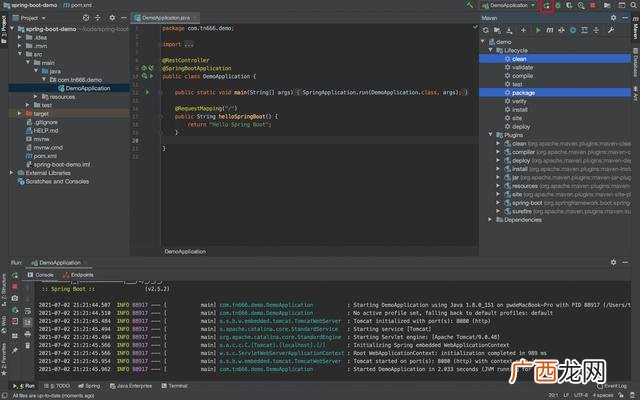This screenshot has width=640, height=400.
Task: Hide the Project tool window
Action: [x=123, y=18]
